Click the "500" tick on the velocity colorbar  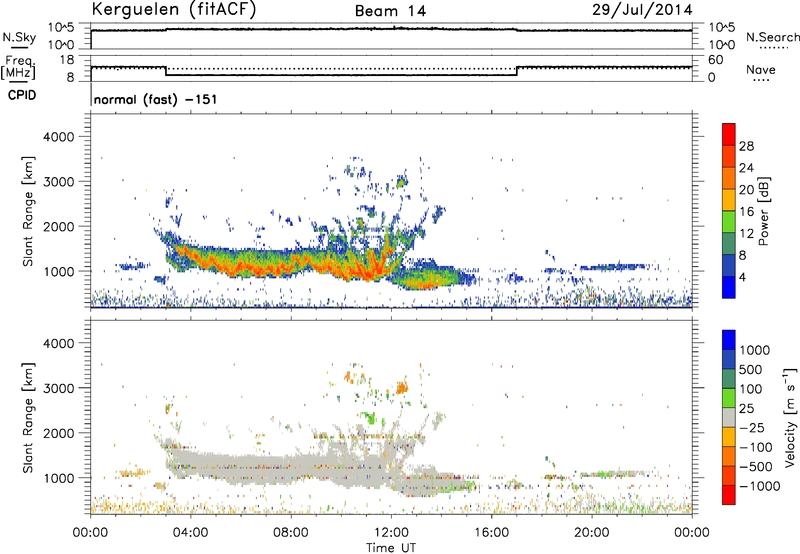point(753,369)
